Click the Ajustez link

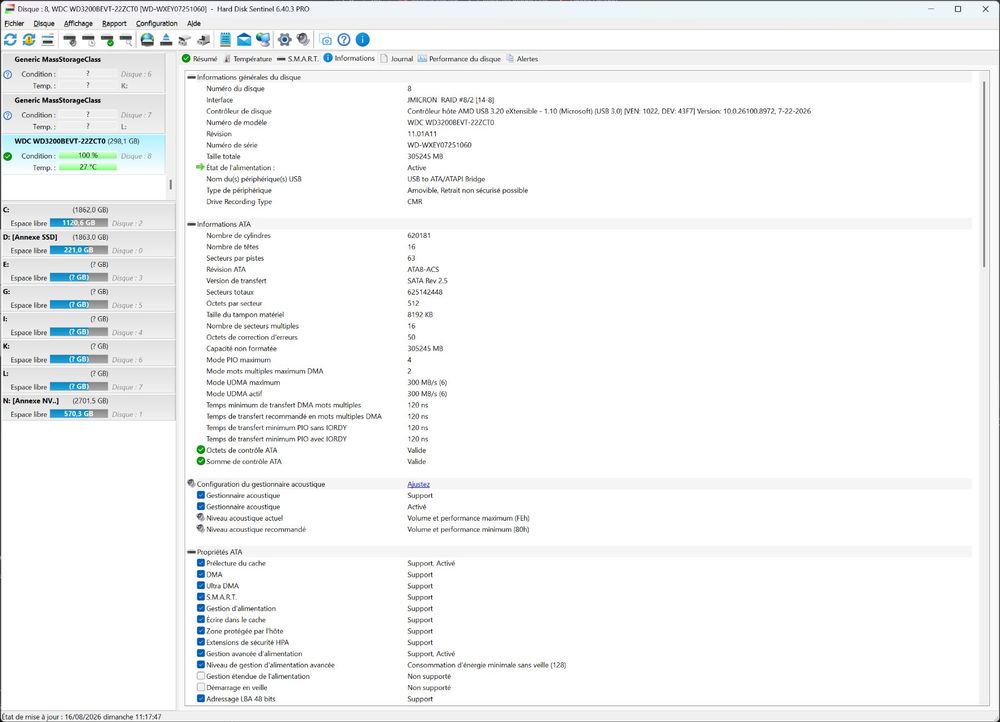[418, 485]
